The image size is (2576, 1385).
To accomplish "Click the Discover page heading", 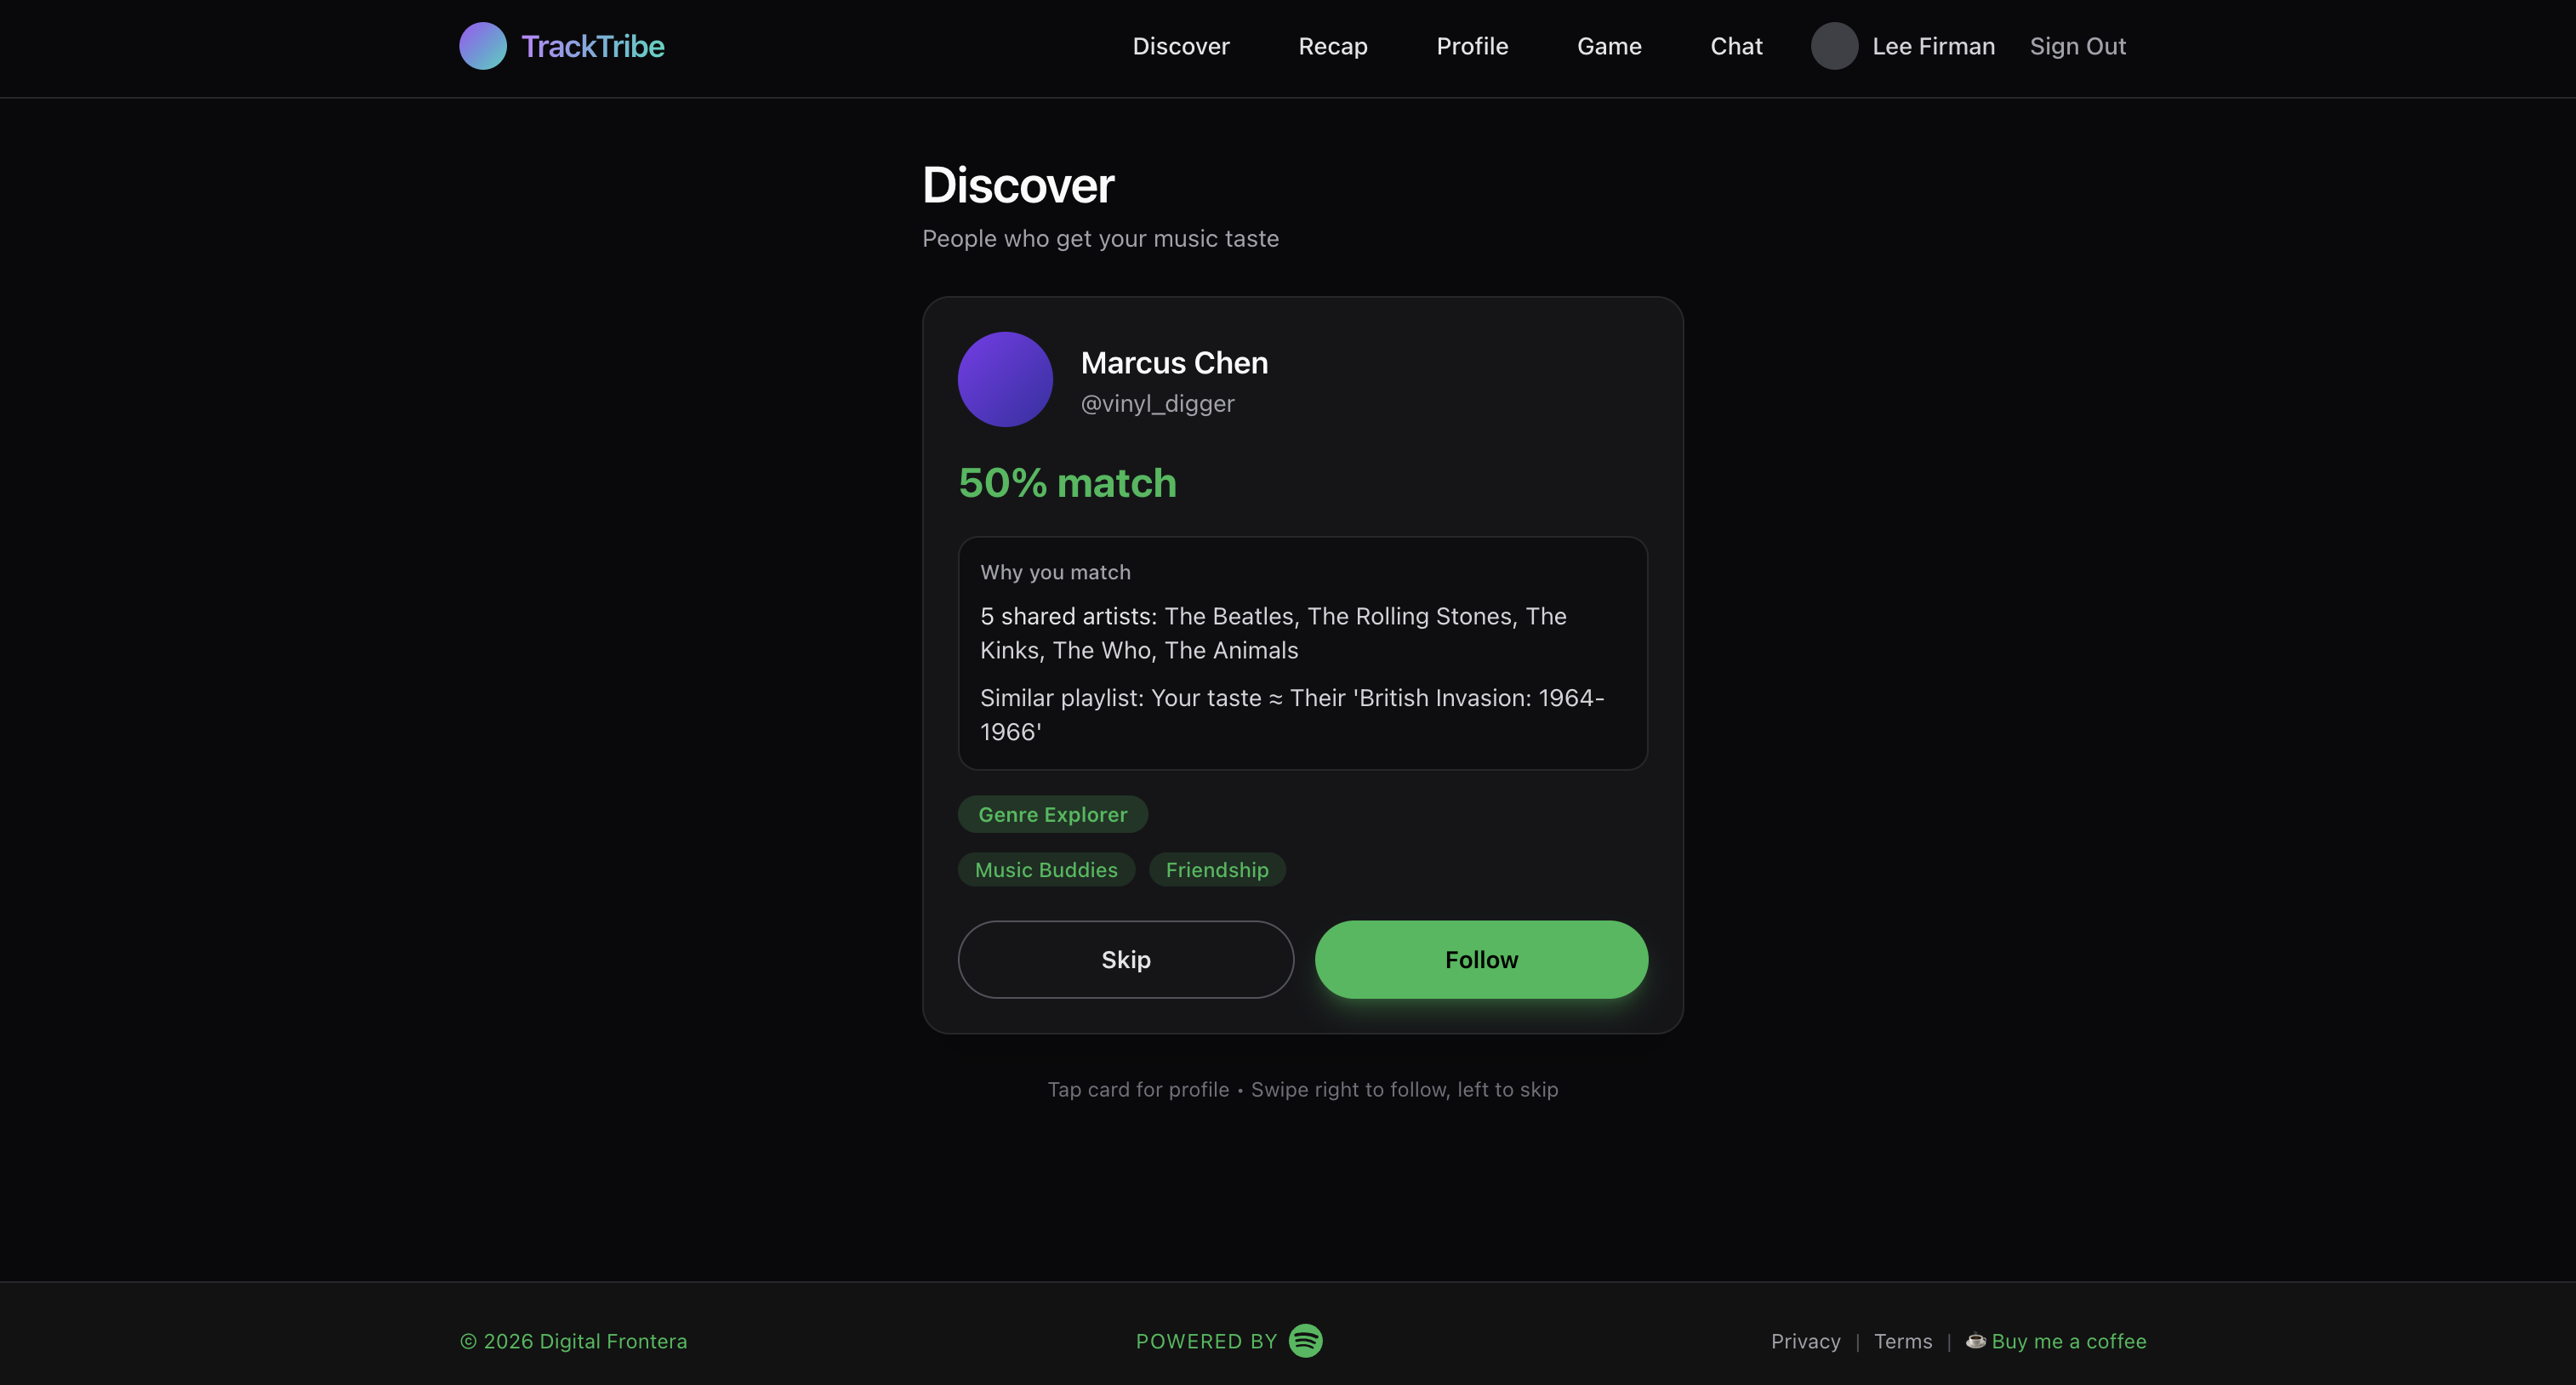I will click(x=1017, y=185).
